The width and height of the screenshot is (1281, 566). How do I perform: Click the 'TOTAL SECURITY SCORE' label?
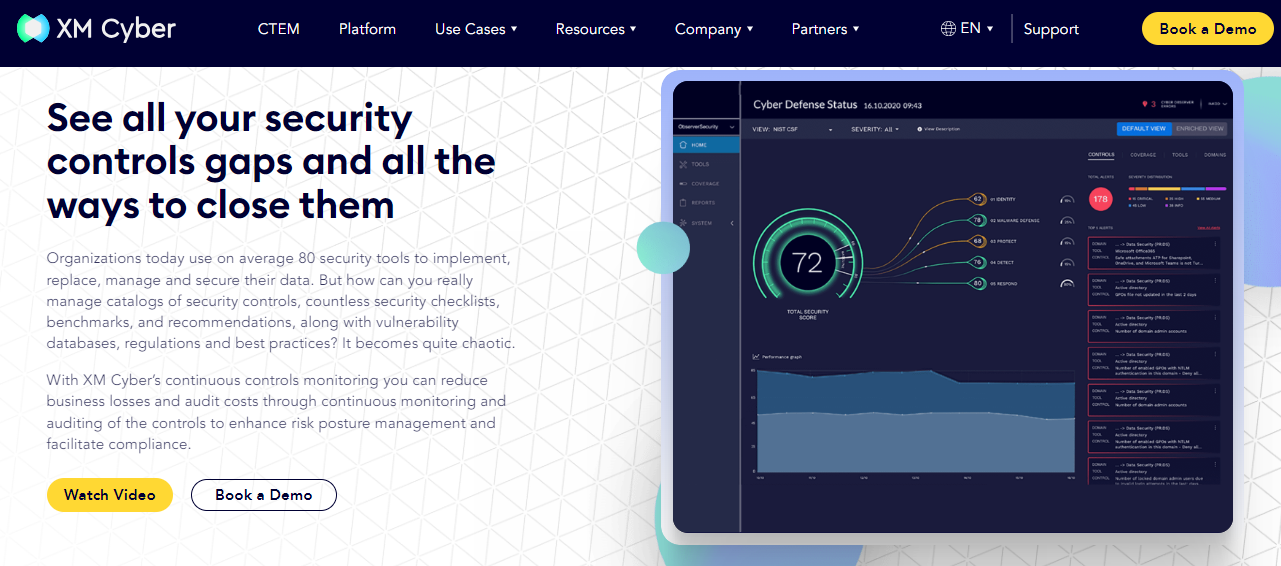tap(807, 314)
